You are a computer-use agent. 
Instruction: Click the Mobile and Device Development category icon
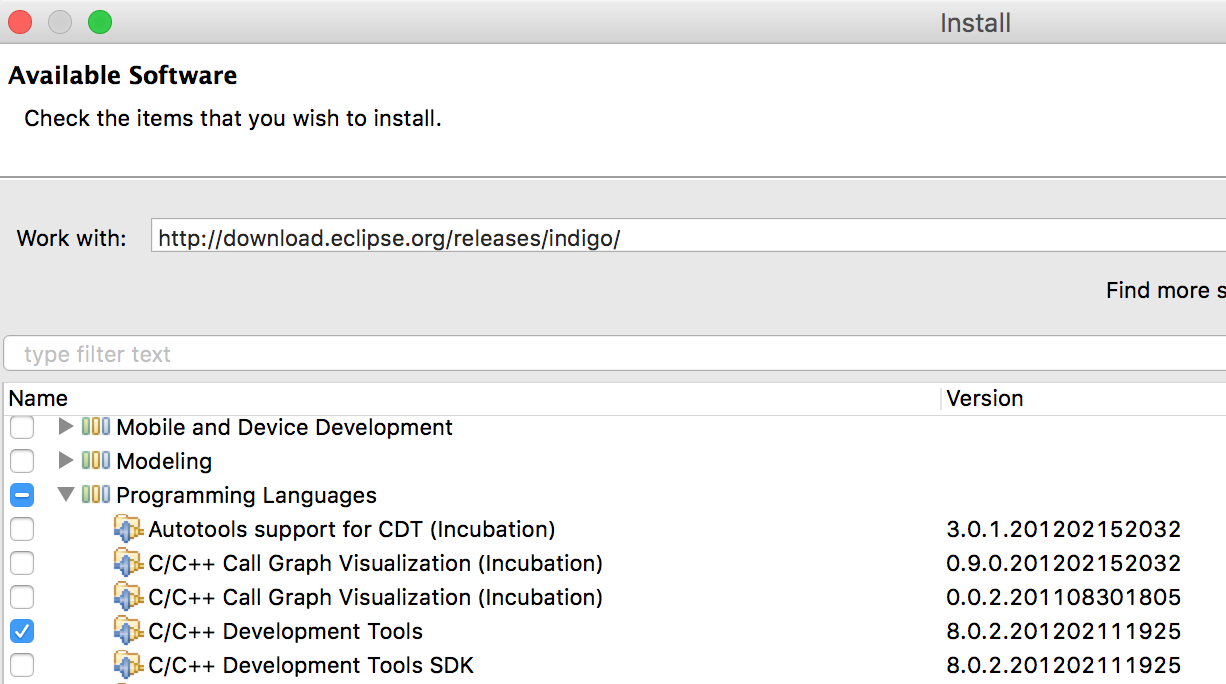coord(96,427)
